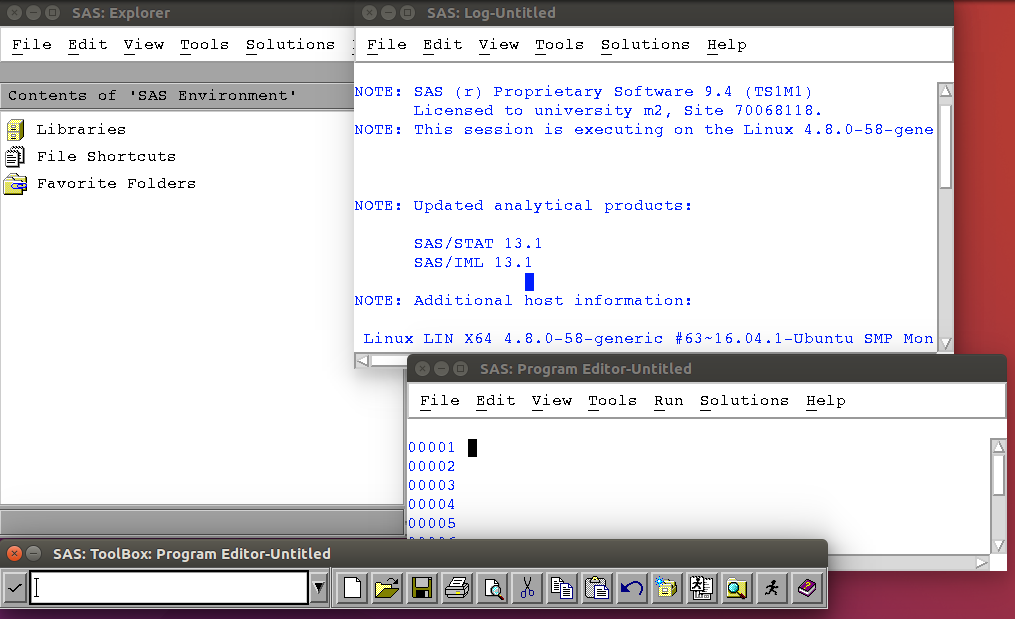Click the File Shortcuts label in Explorer

[106, 157]
